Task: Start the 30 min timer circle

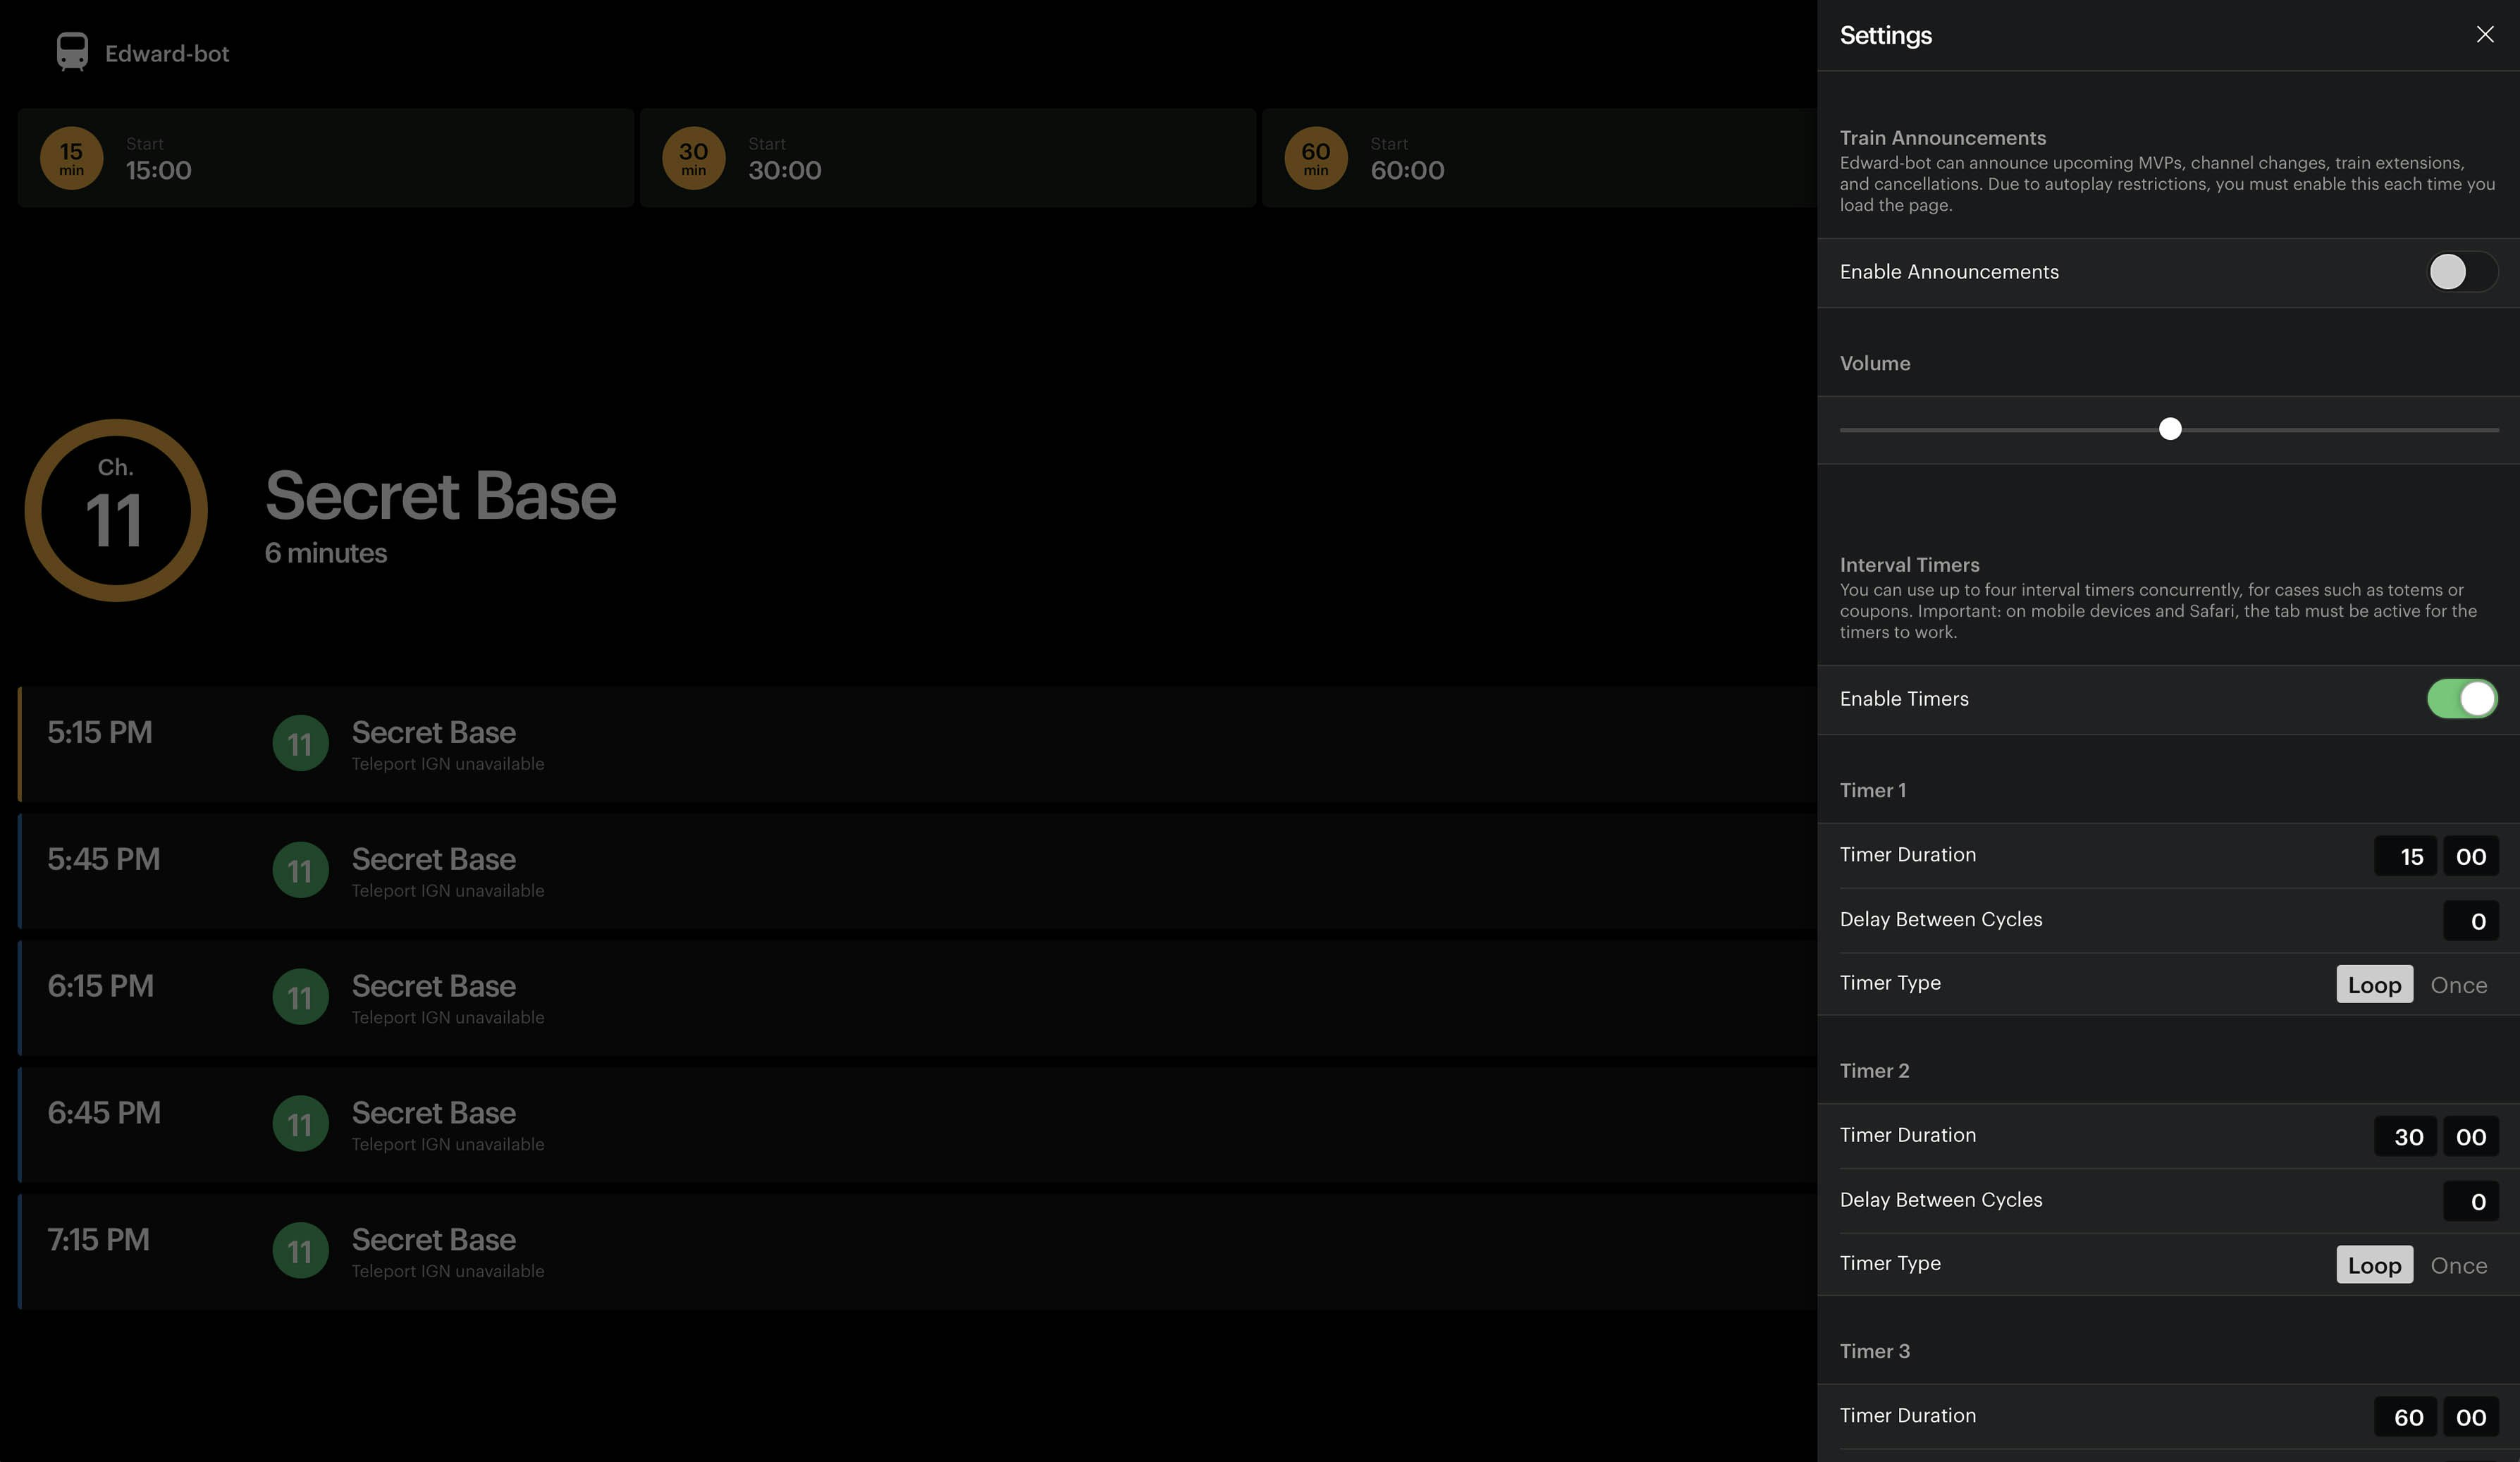Action: pyautogui.click(x=693, y=158)
